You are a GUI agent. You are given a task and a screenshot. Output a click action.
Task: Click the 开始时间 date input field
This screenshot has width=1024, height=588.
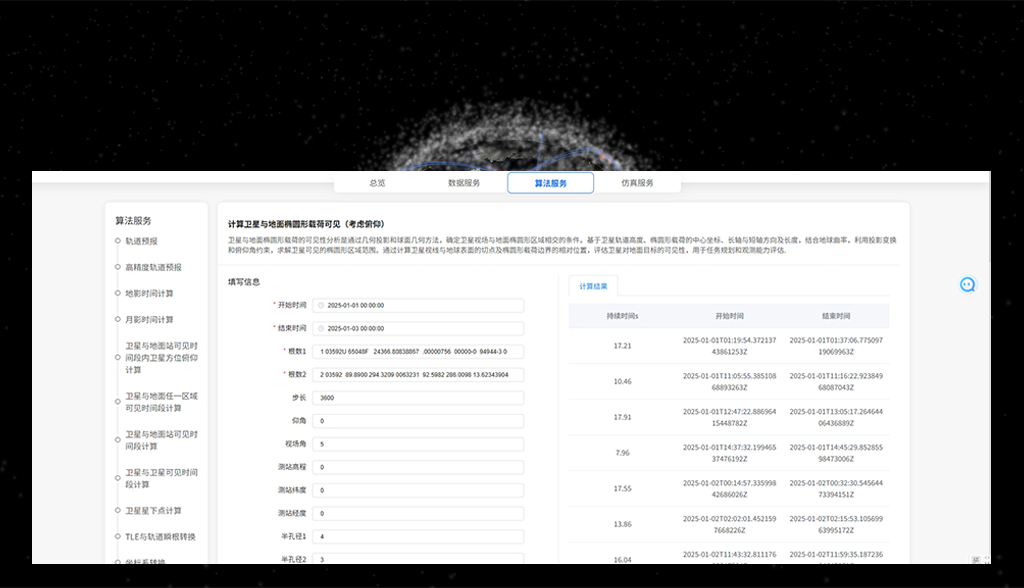pyautogui.click(x=419, y=305)
